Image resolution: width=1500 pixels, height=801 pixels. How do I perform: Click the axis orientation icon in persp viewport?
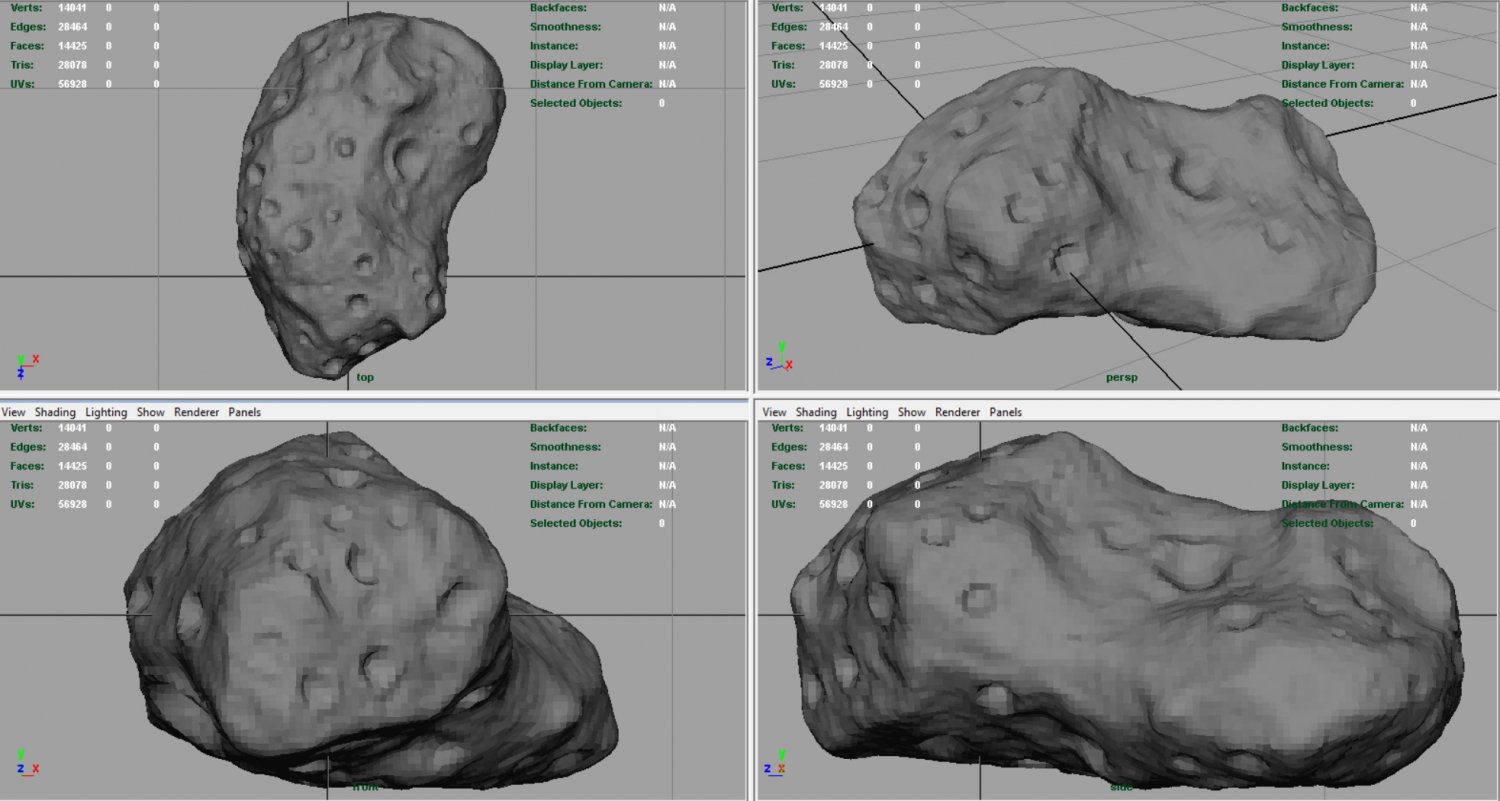point(778,362)
